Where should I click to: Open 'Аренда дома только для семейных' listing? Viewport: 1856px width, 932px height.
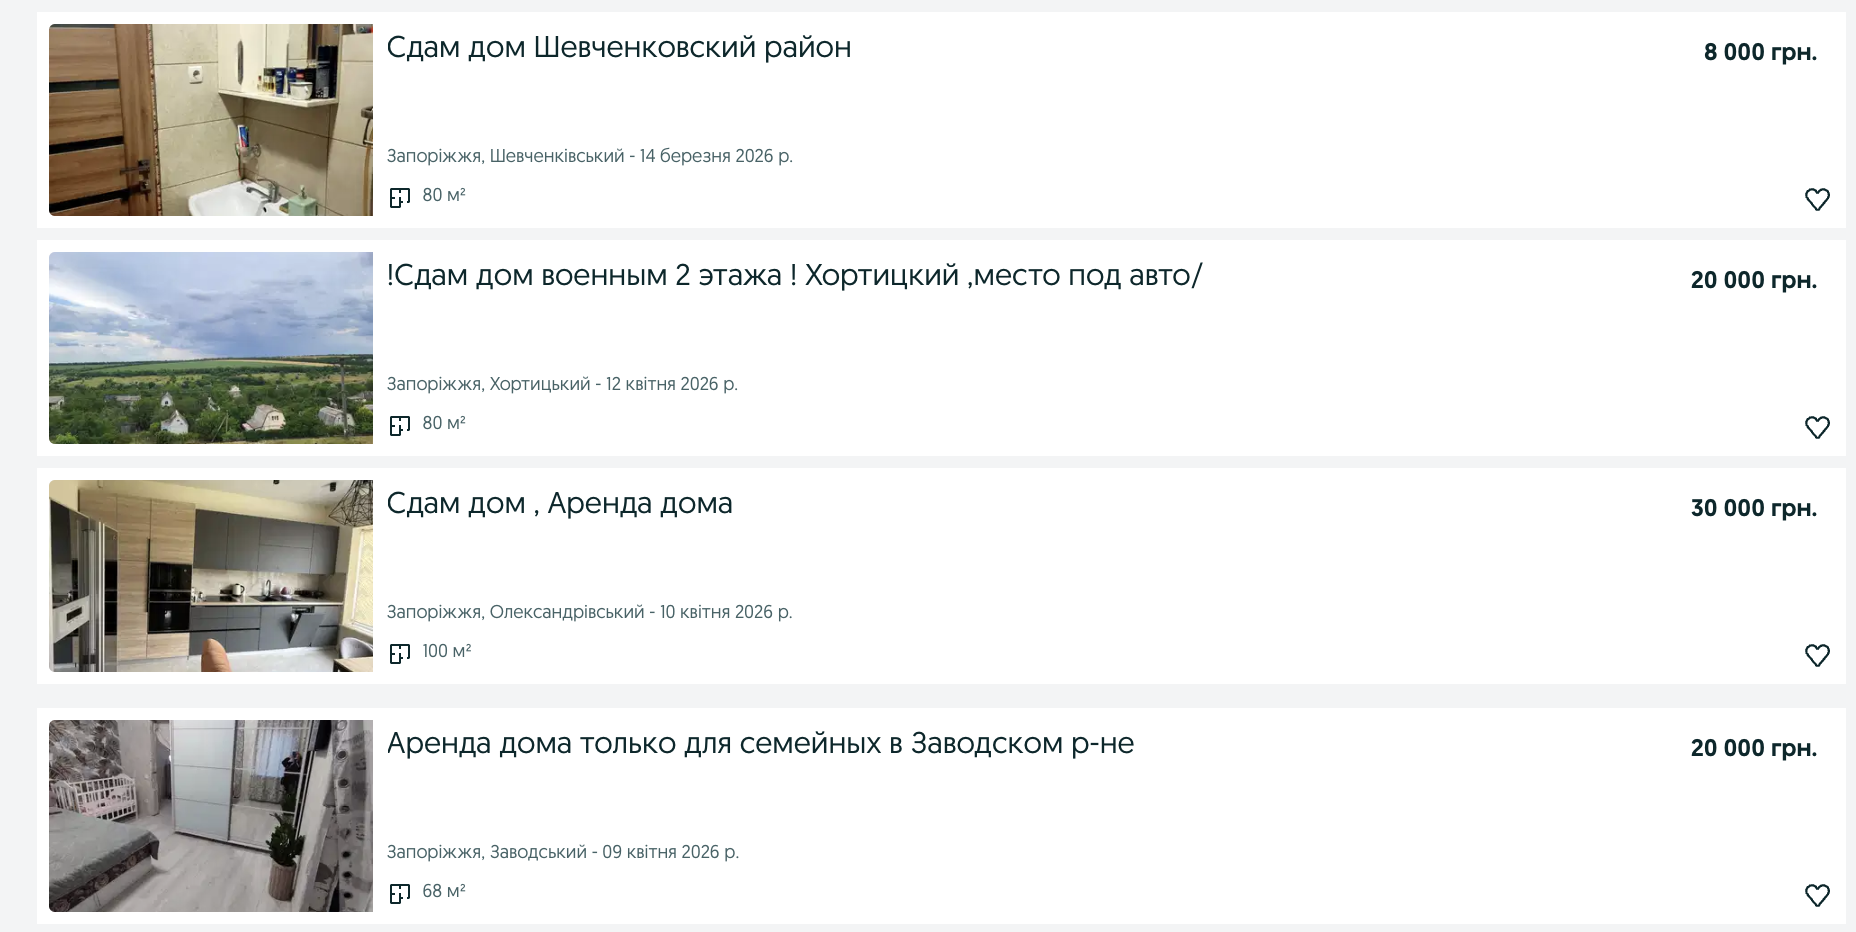pyautogui.click(x=760, y=744)
